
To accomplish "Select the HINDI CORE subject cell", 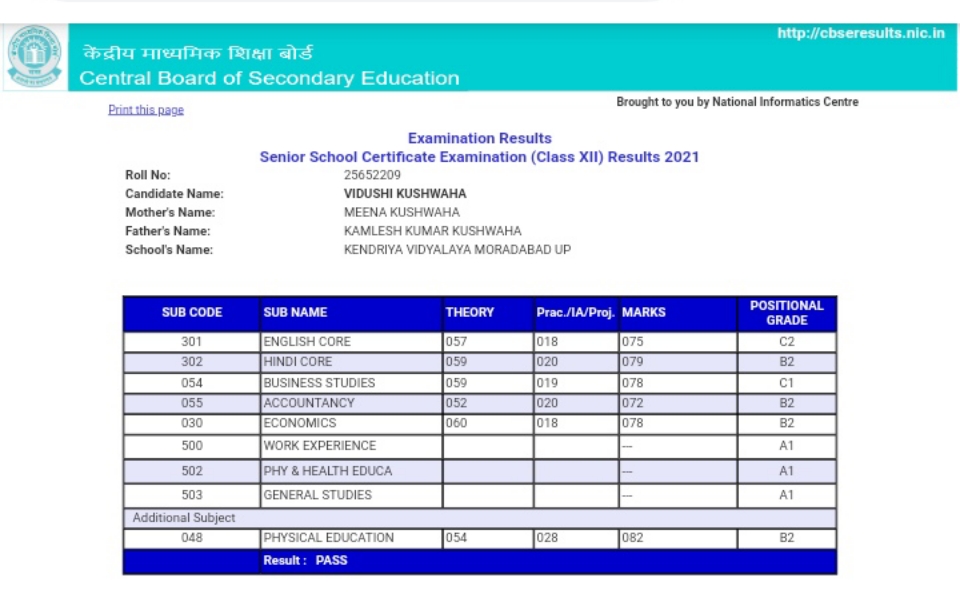I will click(351, 362).
